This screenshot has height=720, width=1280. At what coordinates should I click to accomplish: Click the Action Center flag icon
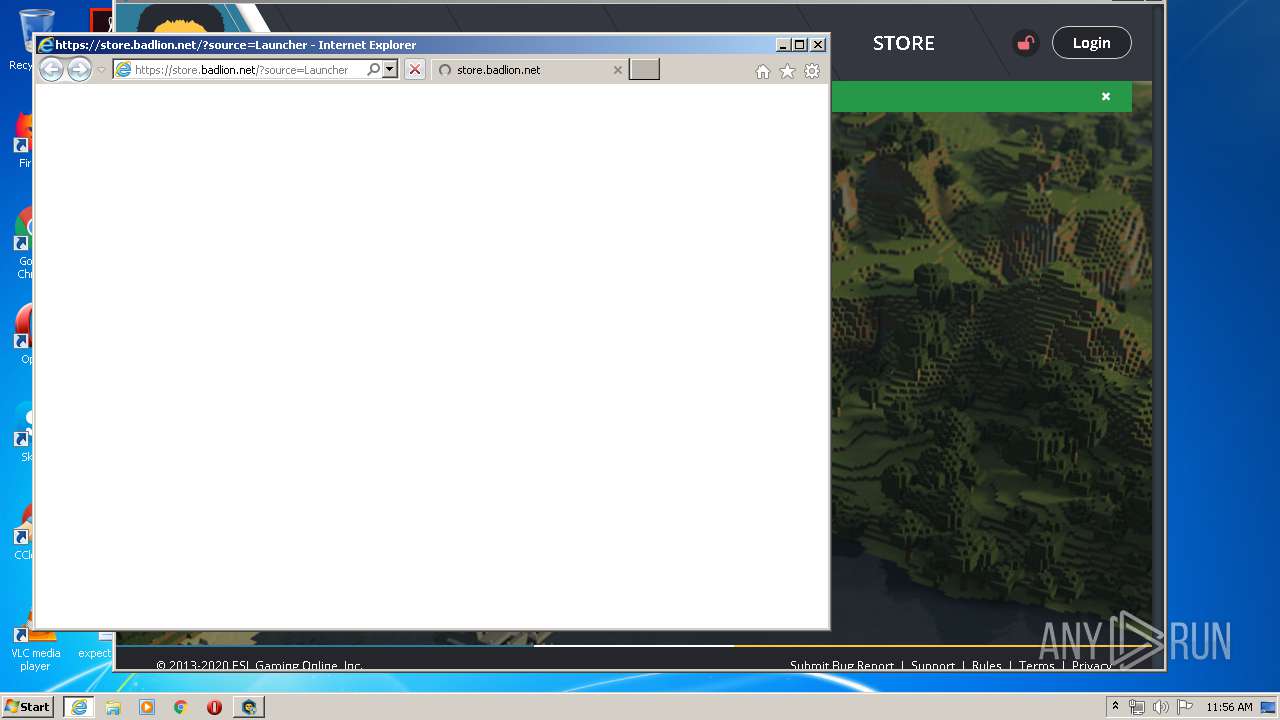1184,707
